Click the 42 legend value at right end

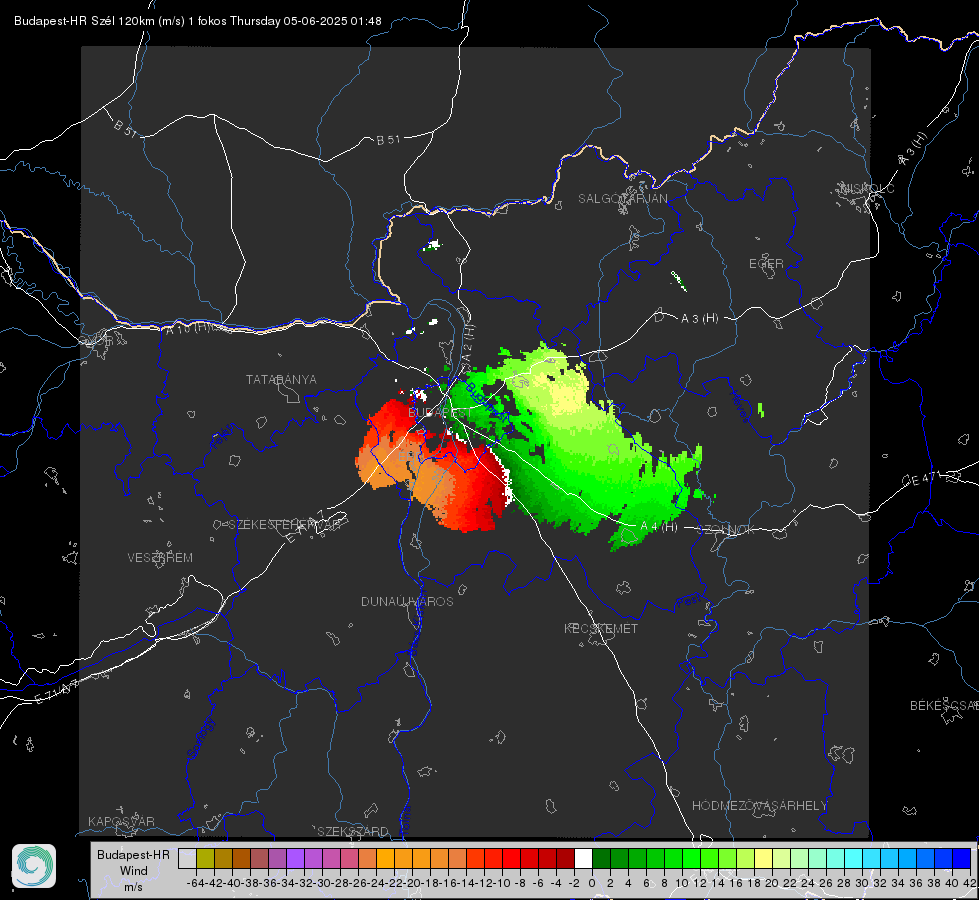point(969,883)
